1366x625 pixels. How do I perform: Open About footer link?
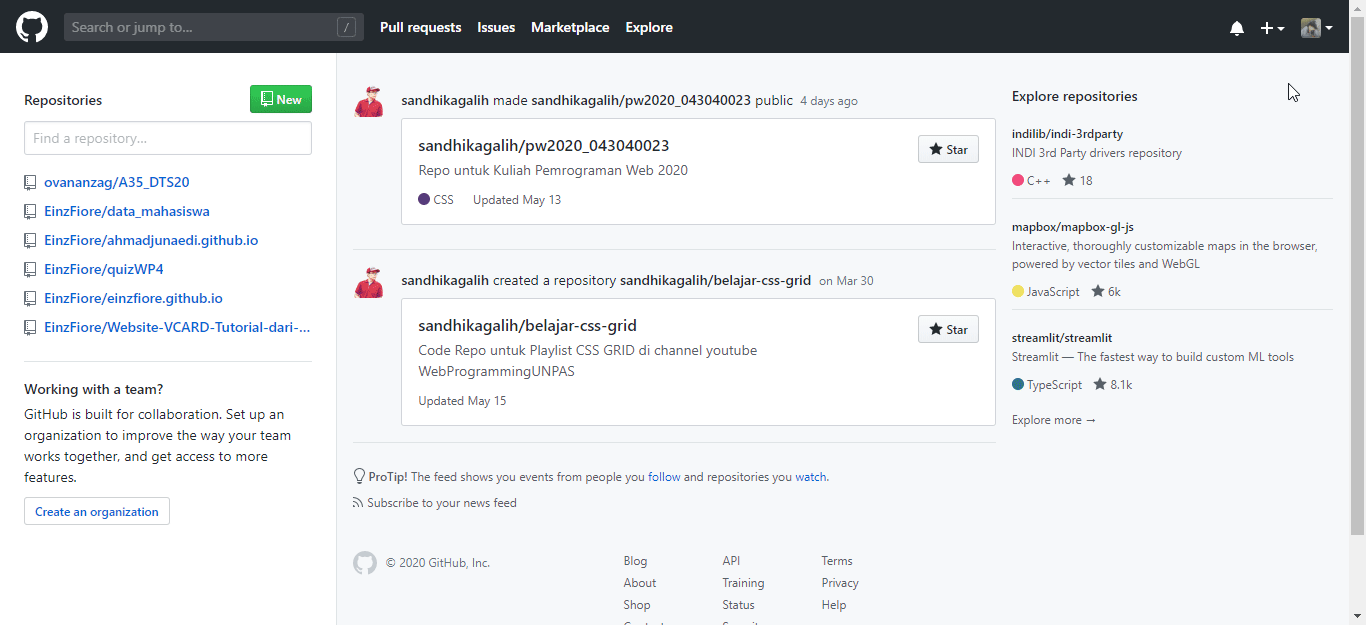click(x=640, y=583)
